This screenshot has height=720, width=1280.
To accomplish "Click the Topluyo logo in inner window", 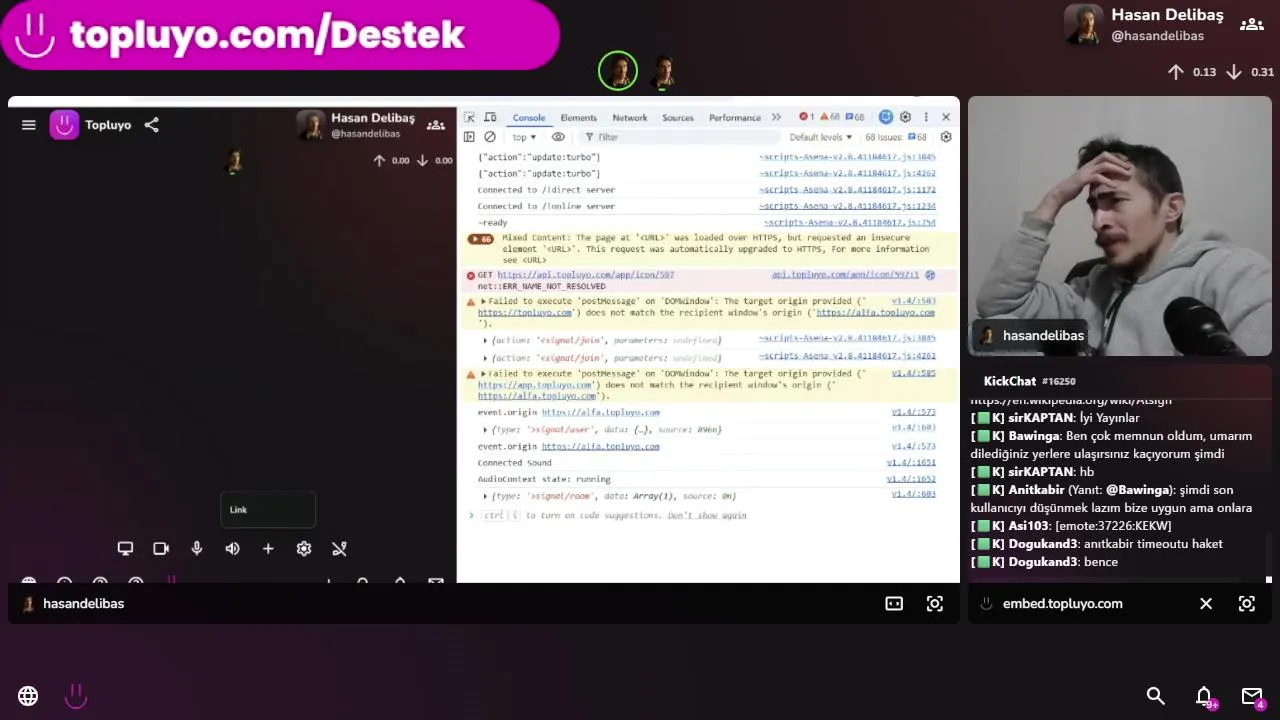I will (x=64, y=125).
